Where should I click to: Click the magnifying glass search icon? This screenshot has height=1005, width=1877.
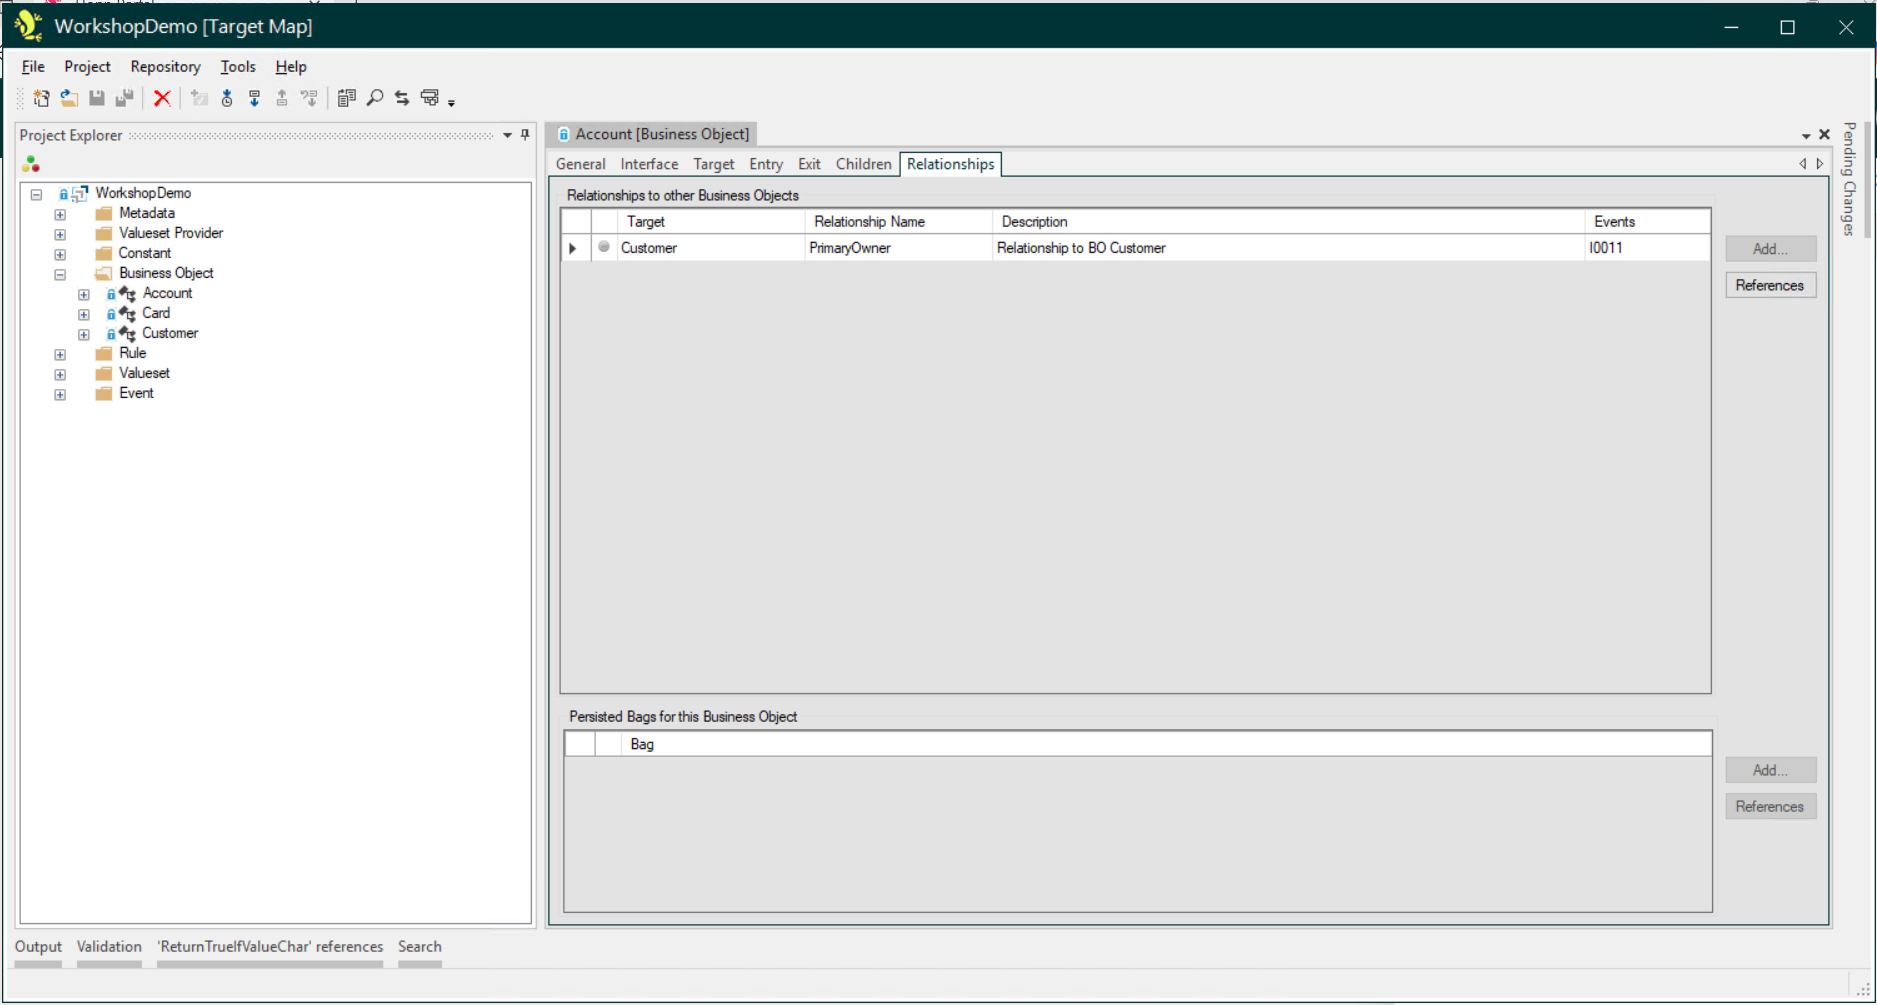pyautogui.click(x=375, y=98)
